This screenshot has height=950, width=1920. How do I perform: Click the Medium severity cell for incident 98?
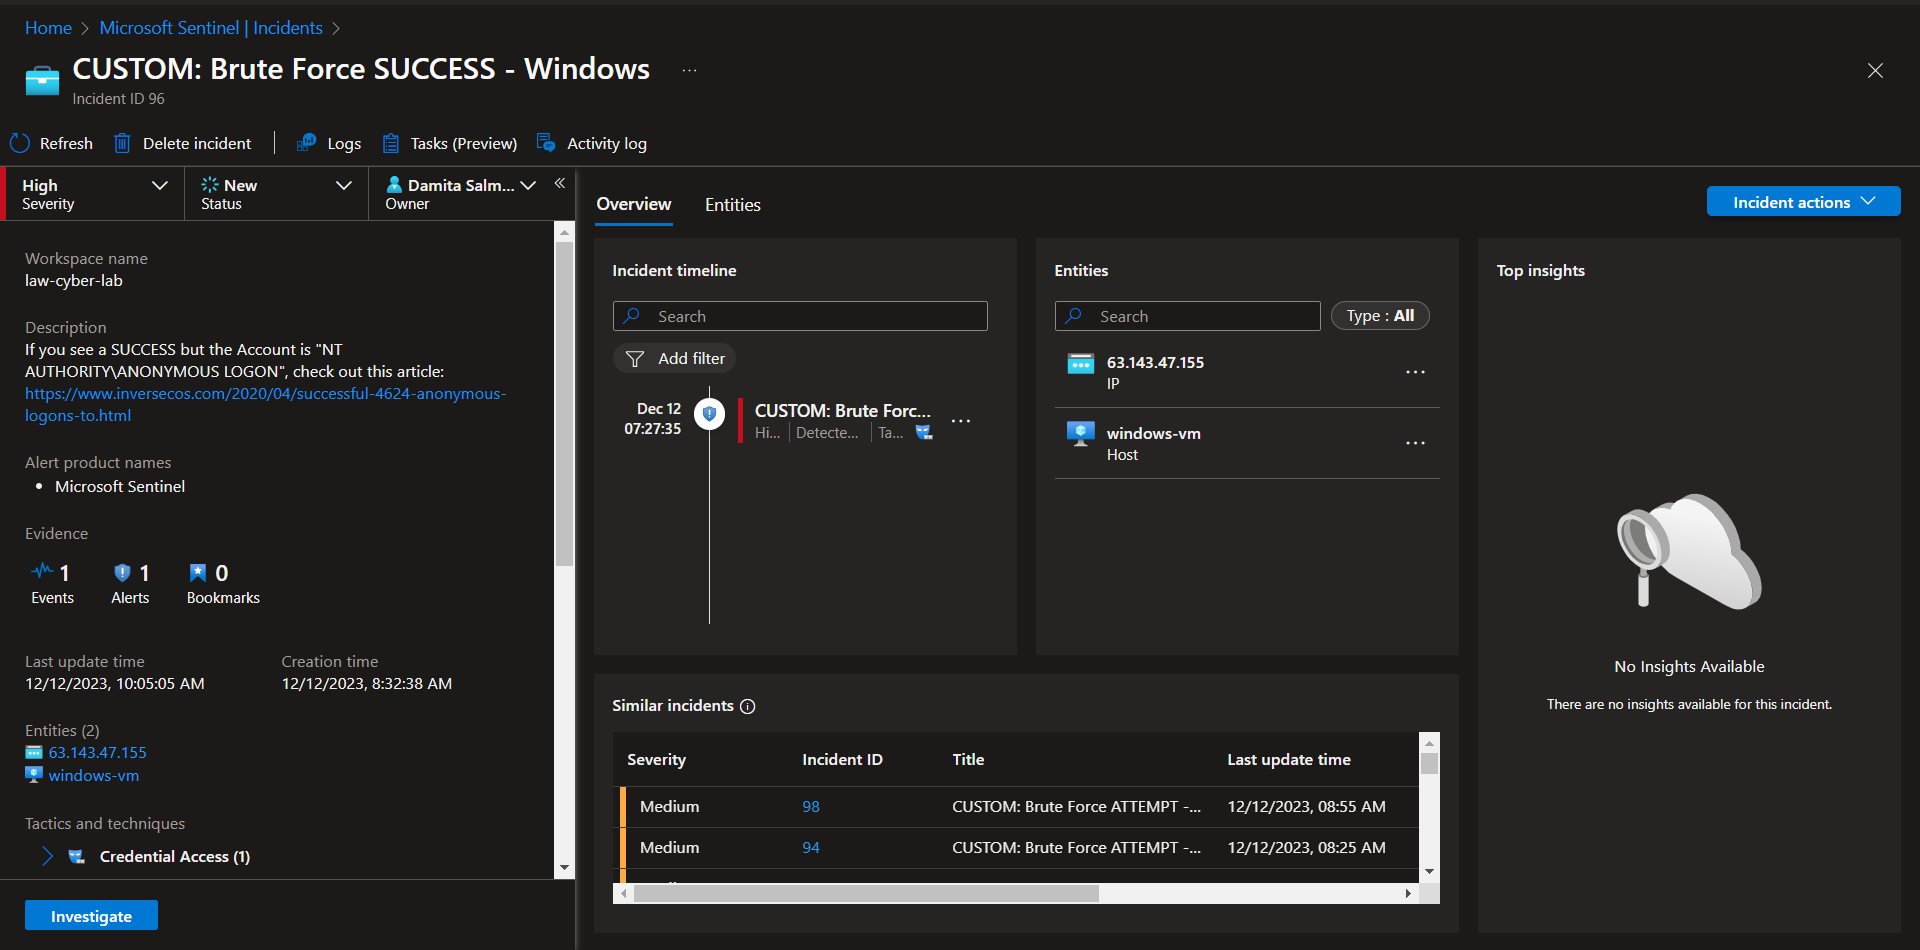(669, 807)
